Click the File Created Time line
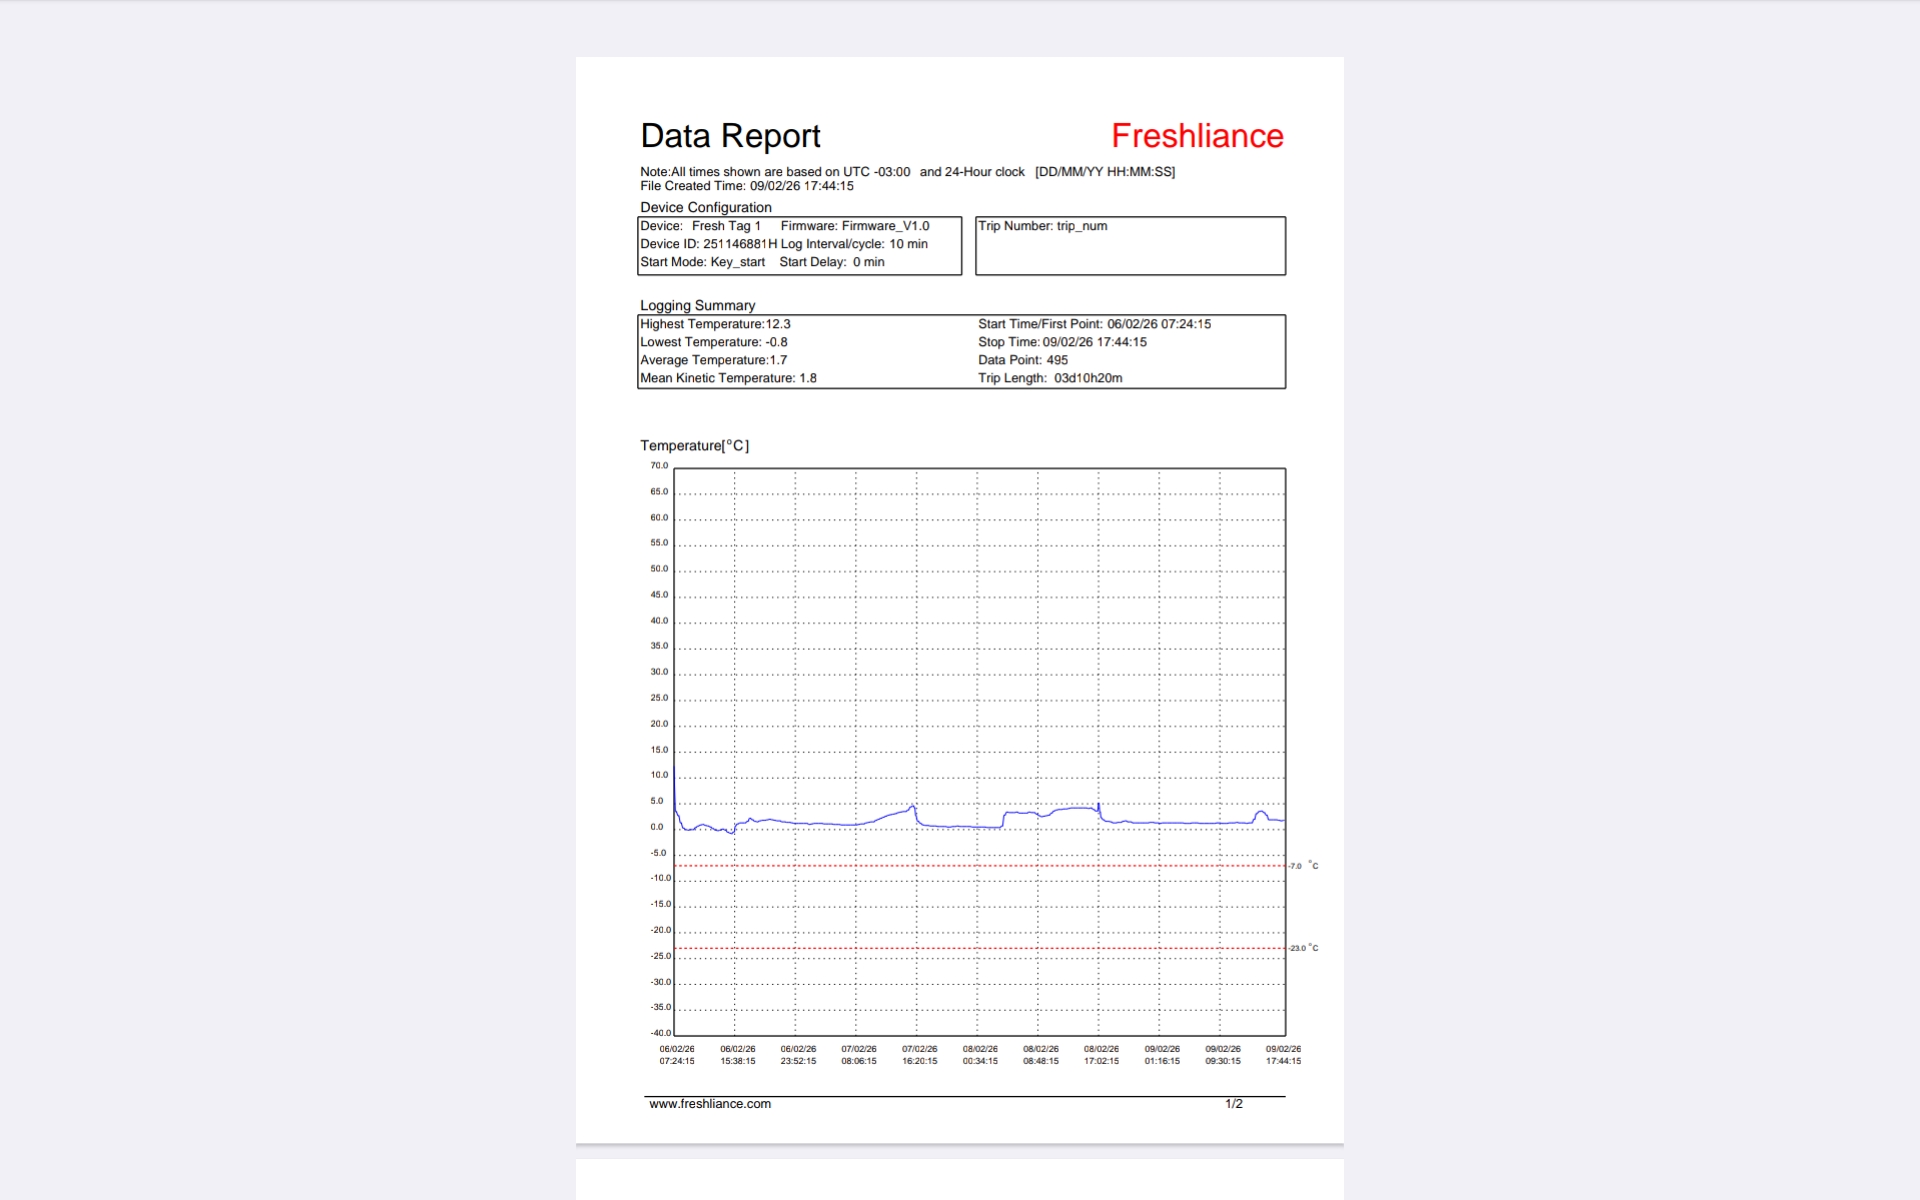This screenshot has height=1200, width=1920. tap(746, 186)
